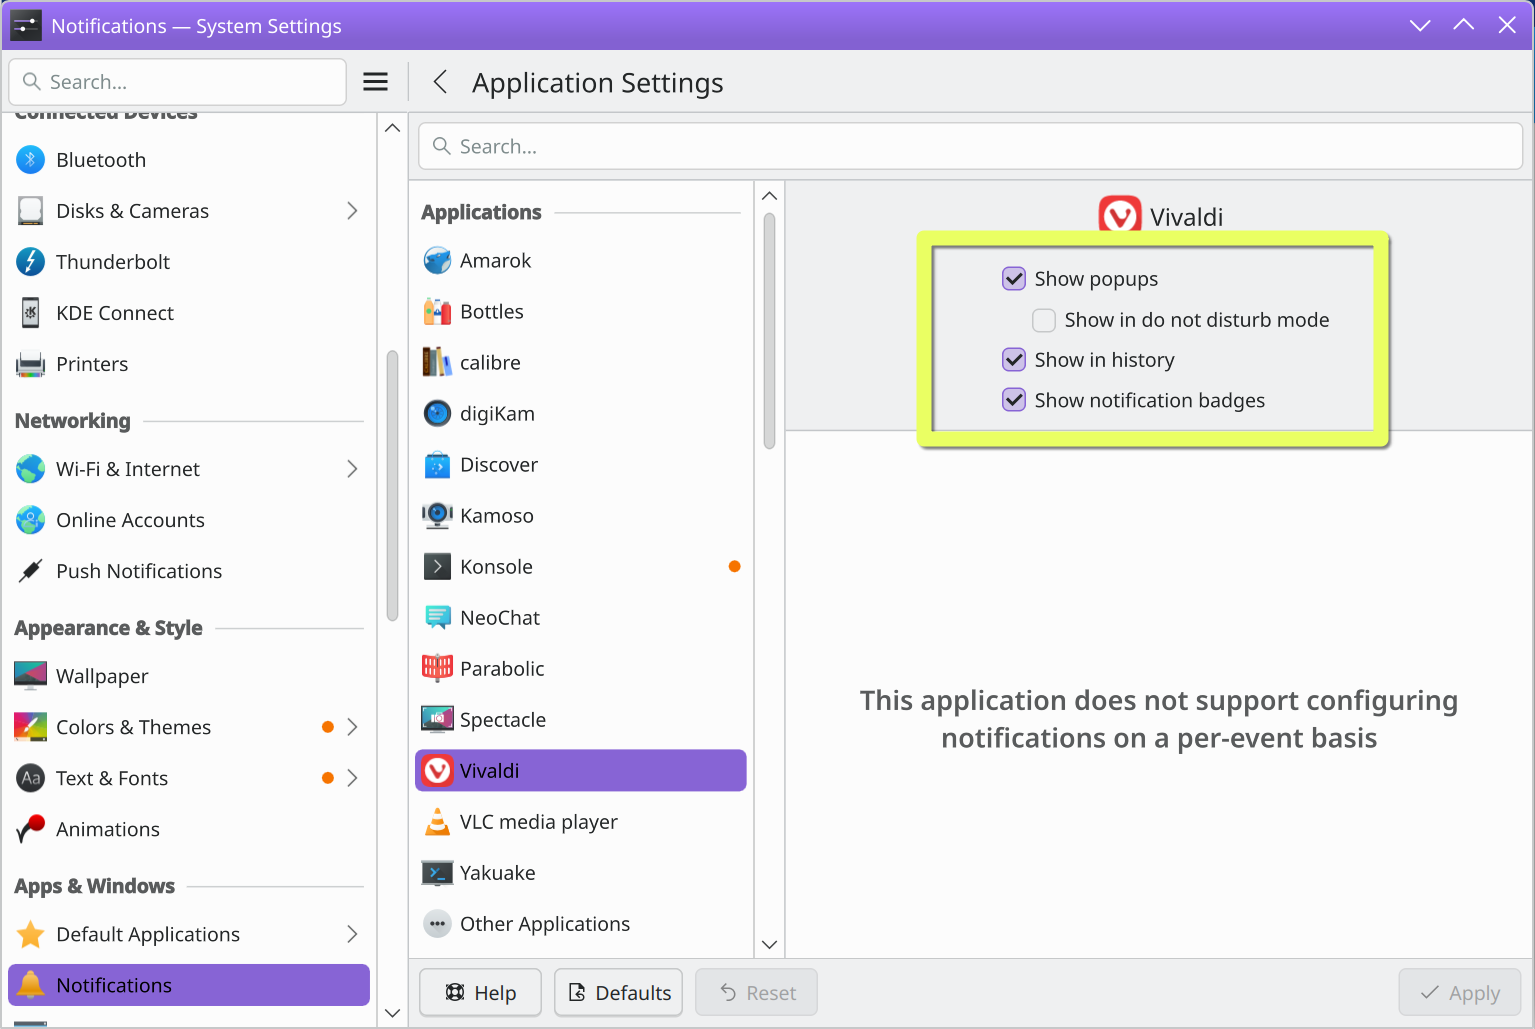Select the Kamoso webcam icon
The height and width of the screenshot is (1029, 1535).
(437, 516)
